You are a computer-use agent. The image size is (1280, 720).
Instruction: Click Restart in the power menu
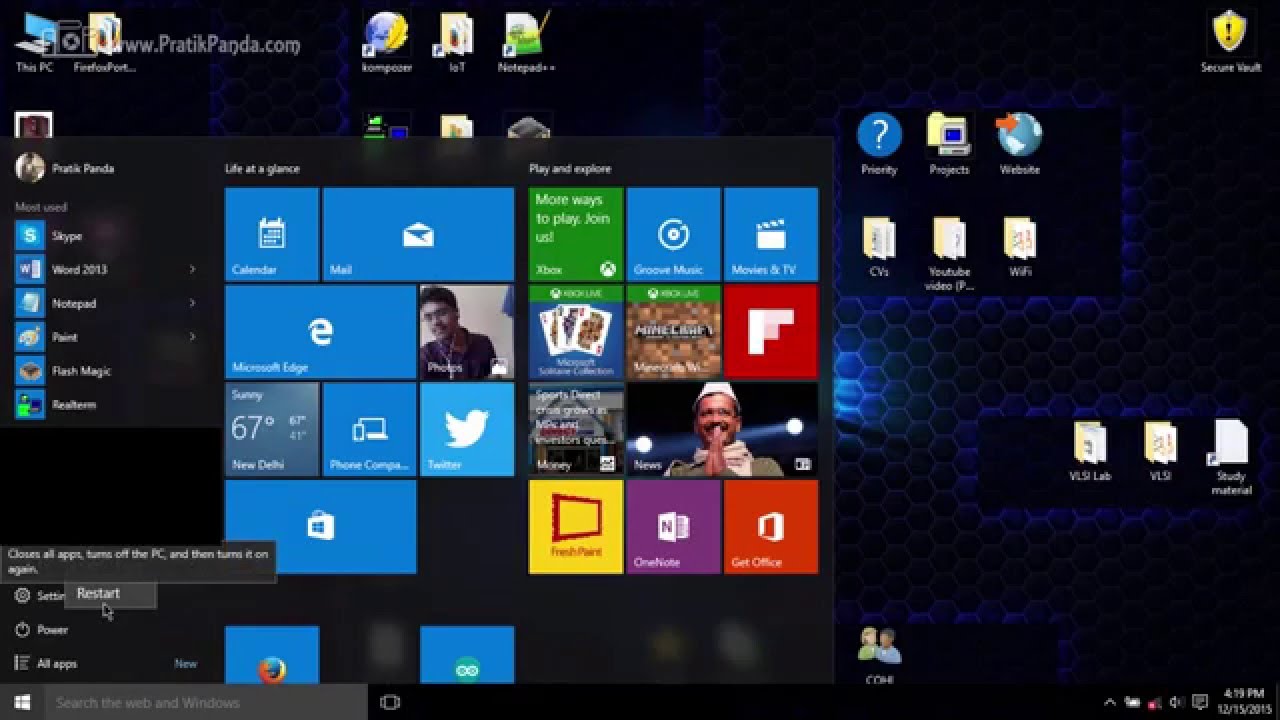click(x=110, y=594)
